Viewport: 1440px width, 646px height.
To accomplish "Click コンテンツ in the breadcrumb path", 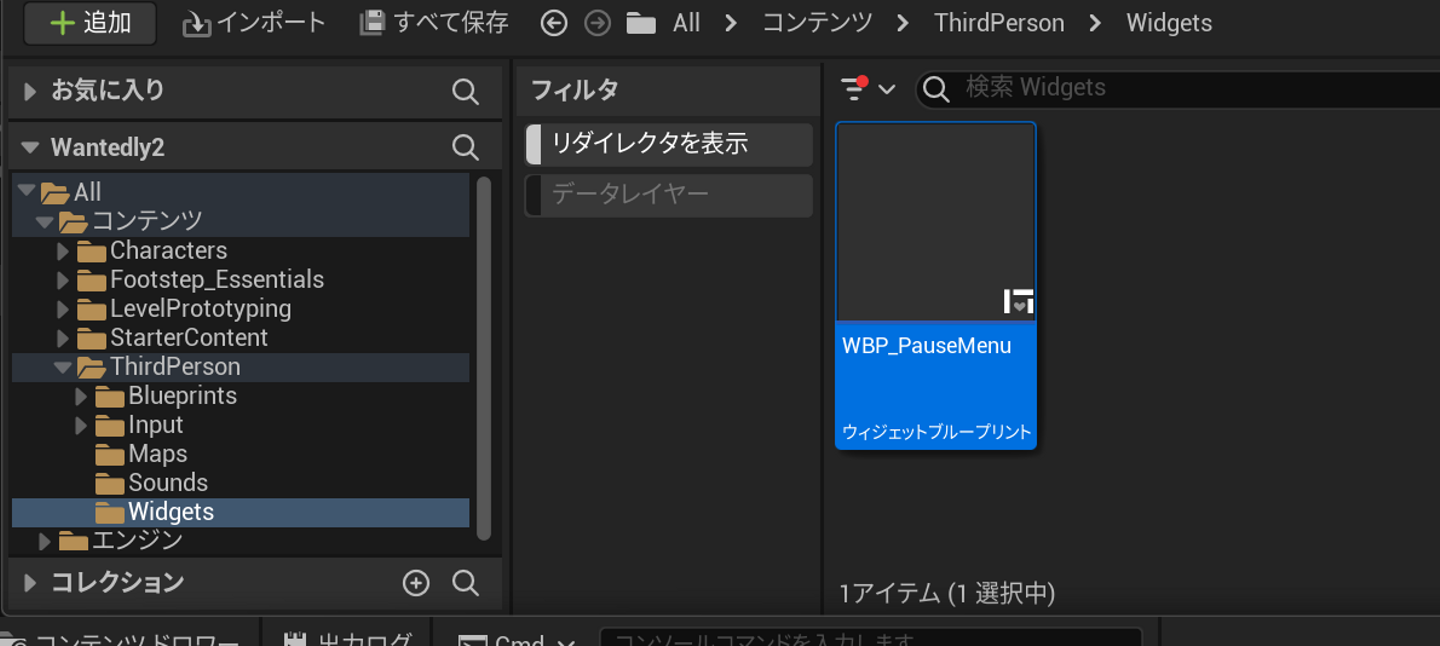I will (817, 23).
